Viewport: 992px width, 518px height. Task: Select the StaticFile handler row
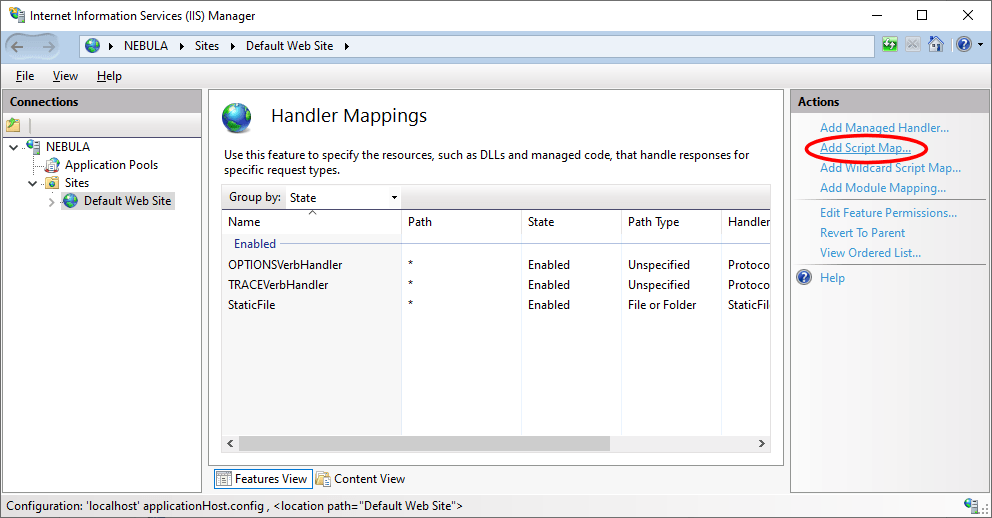[x=497, y=305]
